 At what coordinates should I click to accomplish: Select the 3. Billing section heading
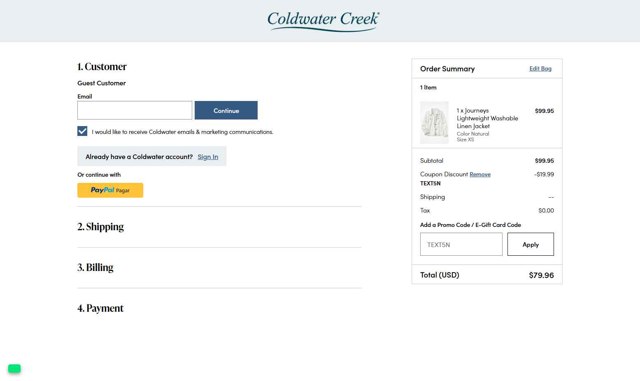[x=96, y=267]
